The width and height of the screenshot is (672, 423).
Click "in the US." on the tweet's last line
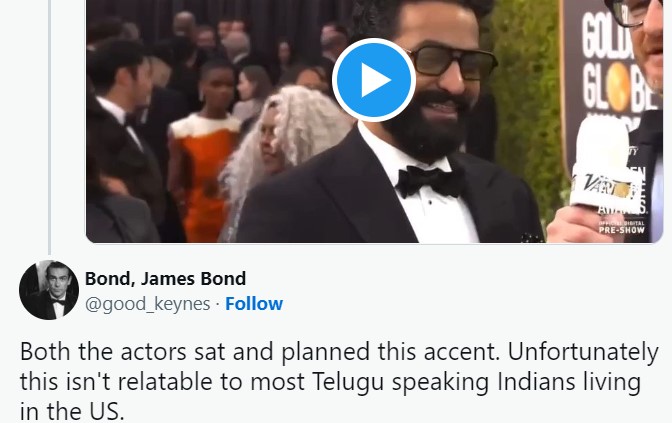point(72,411)
